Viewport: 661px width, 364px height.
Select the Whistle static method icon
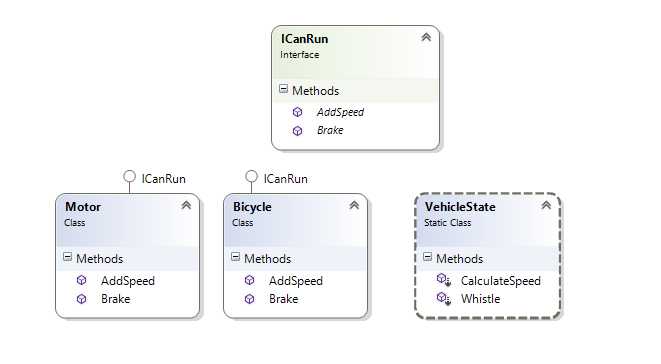click(443, 298)
